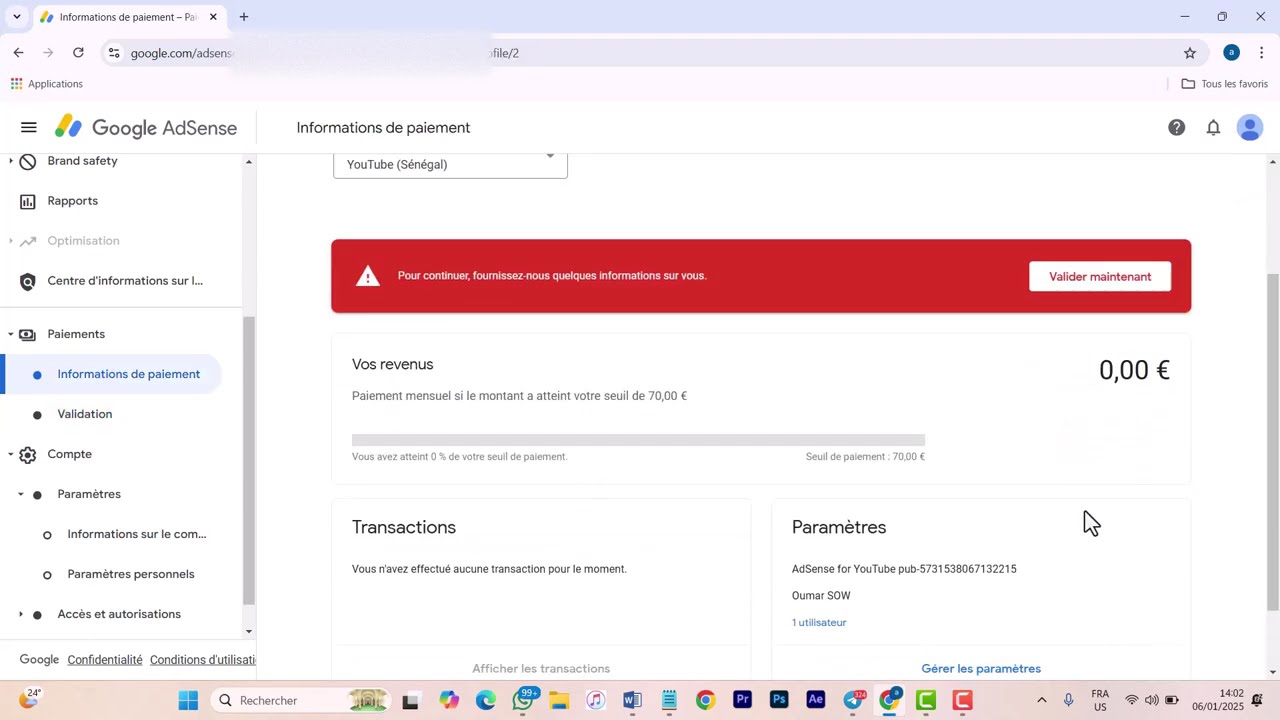Click the payment threshold progress bar
1280x720 pixels.
click(638, 440)
